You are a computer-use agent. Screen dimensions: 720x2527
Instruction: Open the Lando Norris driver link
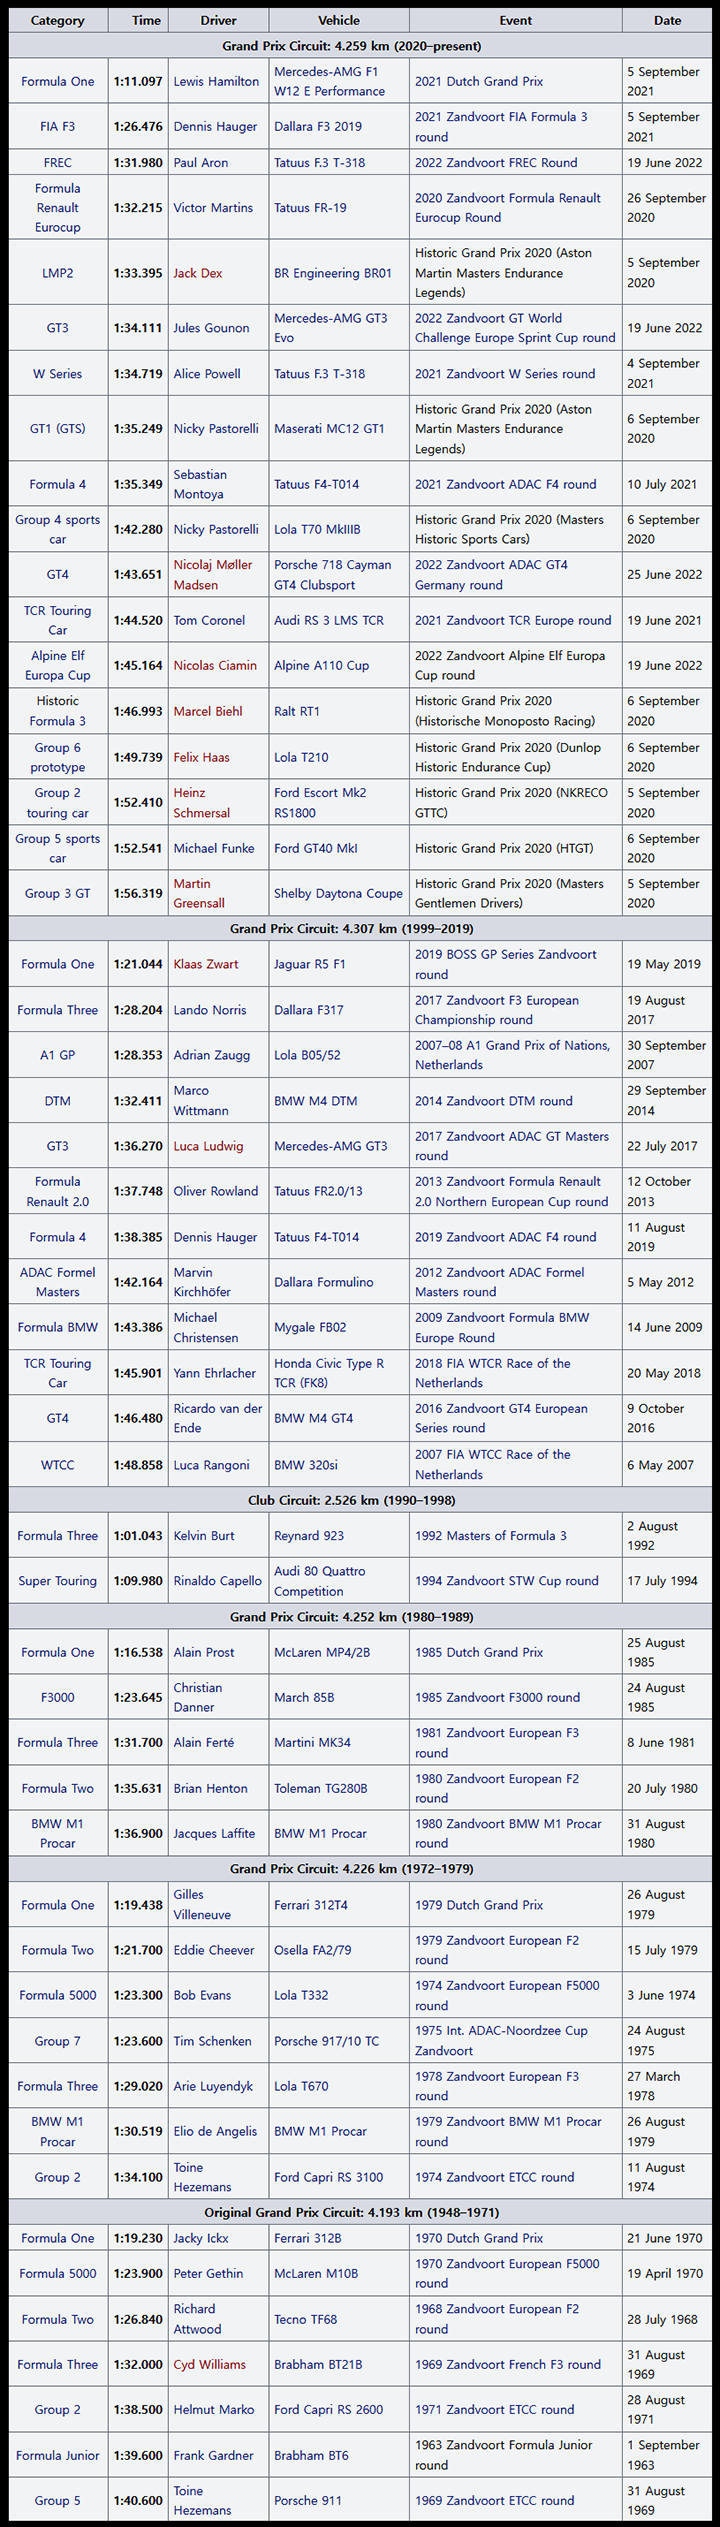click(210, 1010)
